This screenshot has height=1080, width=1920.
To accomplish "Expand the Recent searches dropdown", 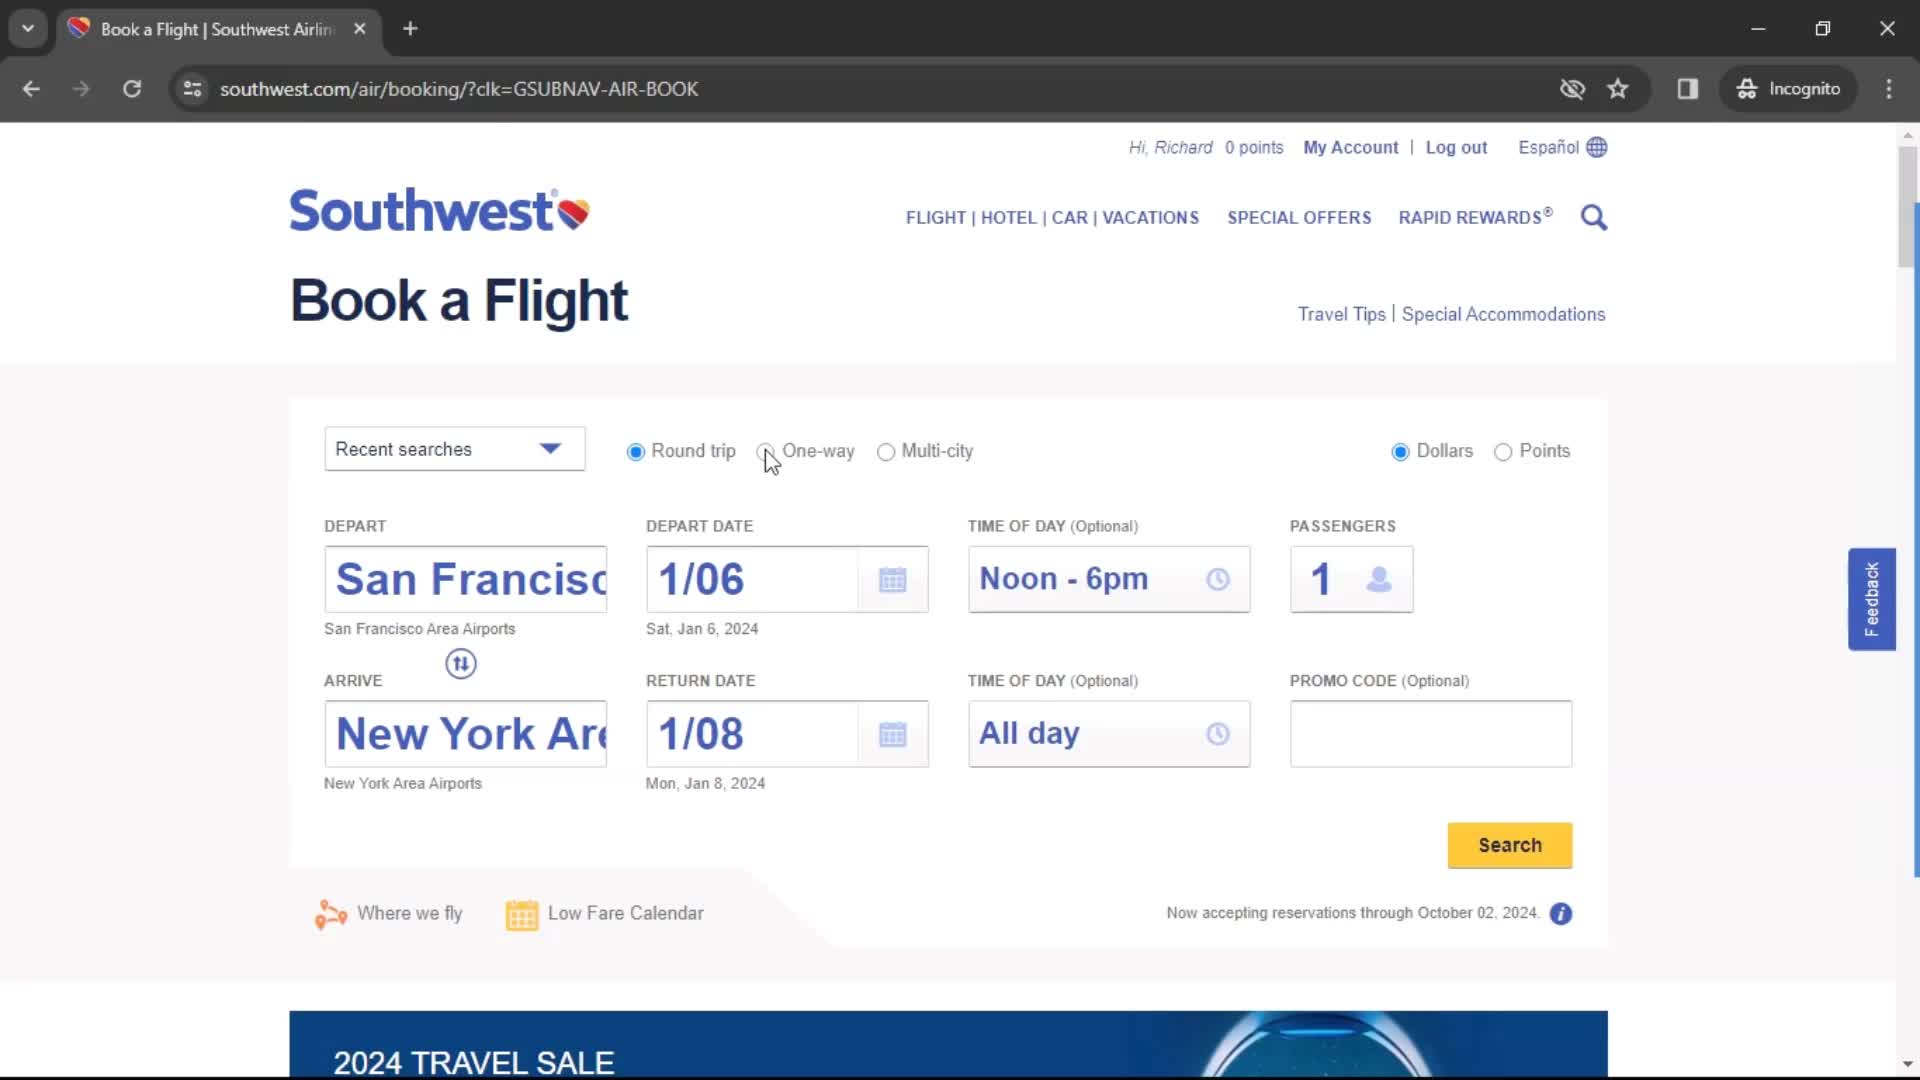I will click(x=454, y=450).
